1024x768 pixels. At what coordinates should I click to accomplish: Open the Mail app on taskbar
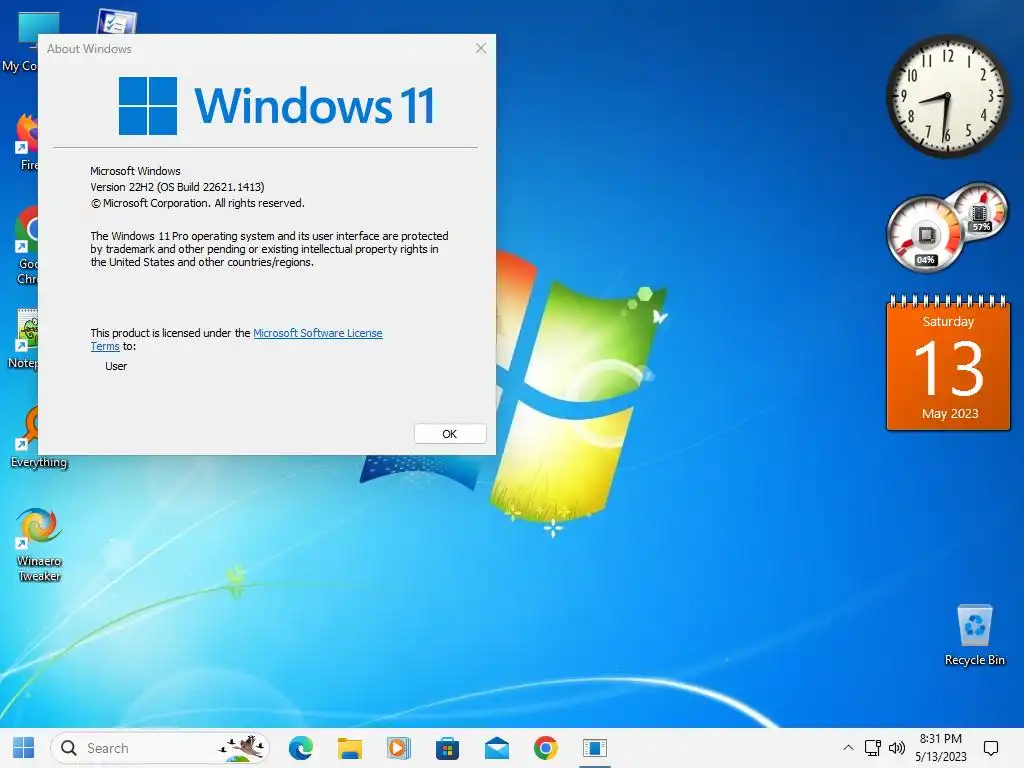[x=496, y=748]
